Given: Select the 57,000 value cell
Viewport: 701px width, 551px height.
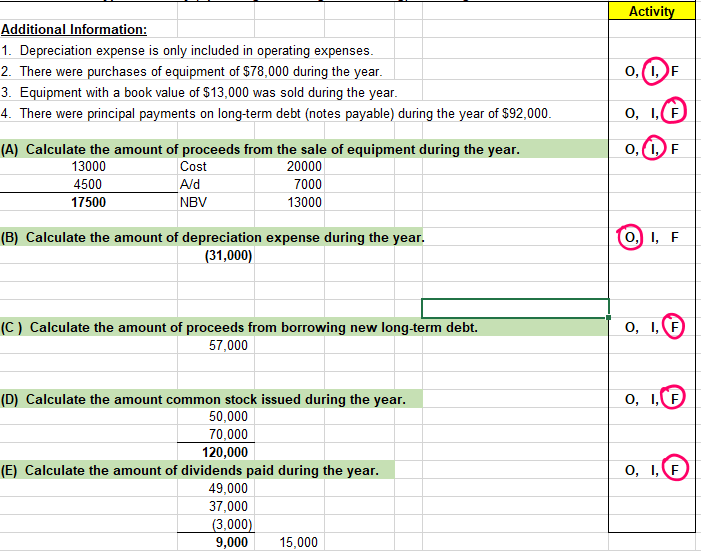Looking at the screenshot, I should (216, 345).
